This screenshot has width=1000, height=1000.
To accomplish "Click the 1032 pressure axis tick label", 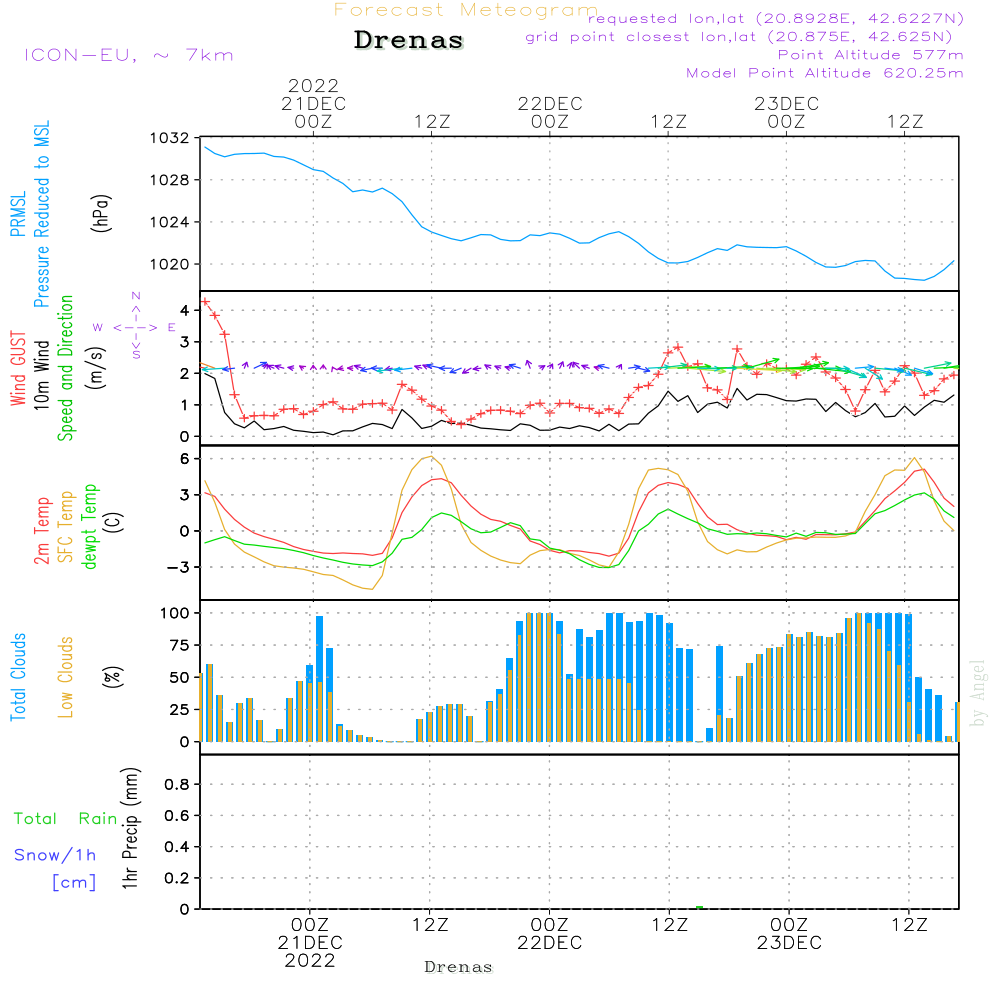I will pos(169,138).
